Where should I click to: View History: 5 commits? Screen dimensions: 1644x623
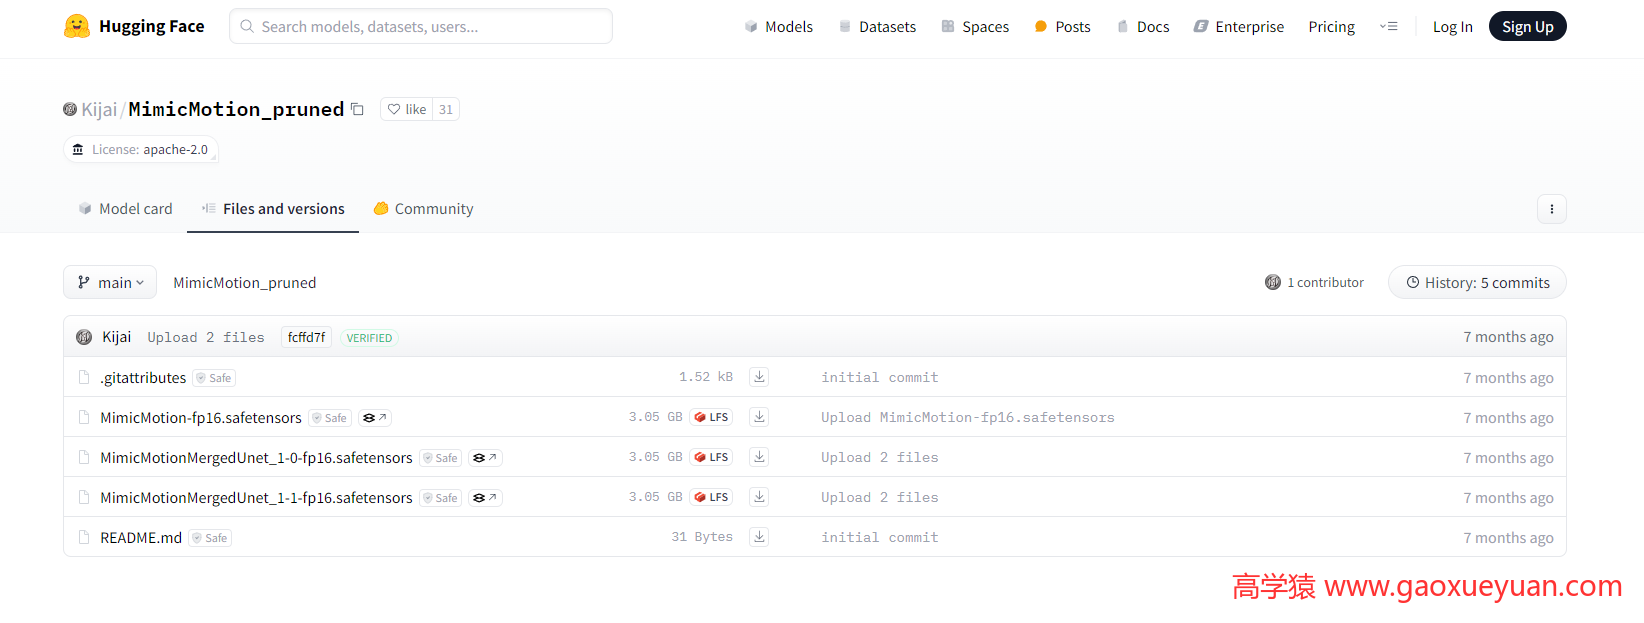pos(1477,283)
